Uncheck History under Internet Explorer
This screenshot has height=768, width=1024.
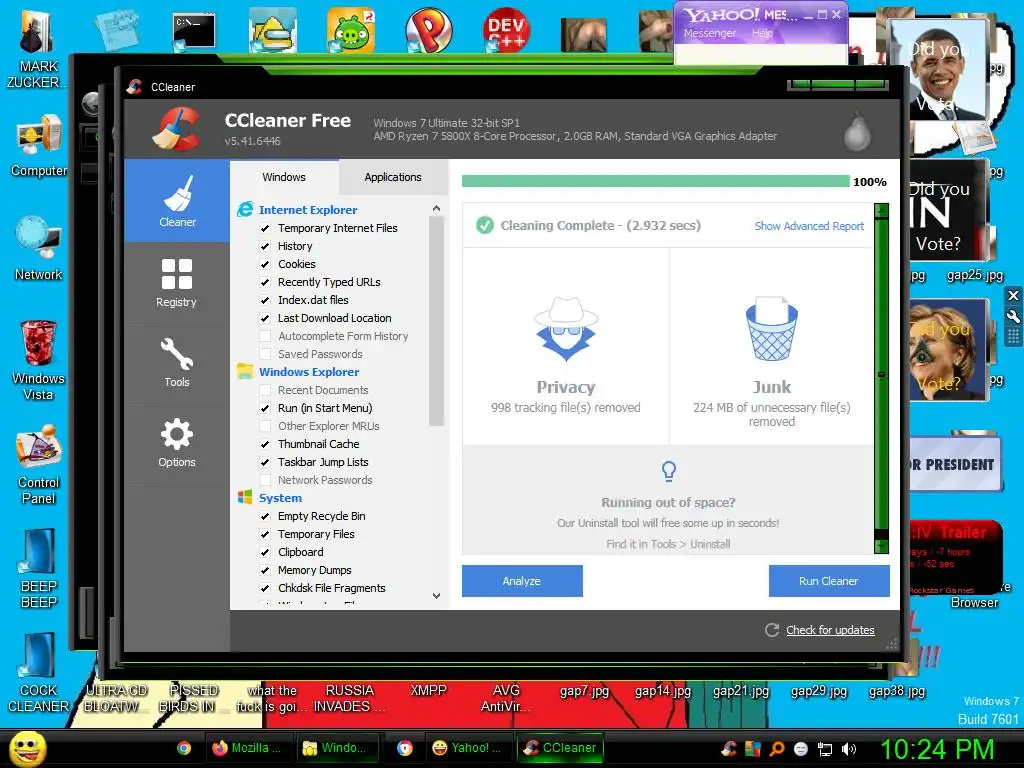click(265, 246)
